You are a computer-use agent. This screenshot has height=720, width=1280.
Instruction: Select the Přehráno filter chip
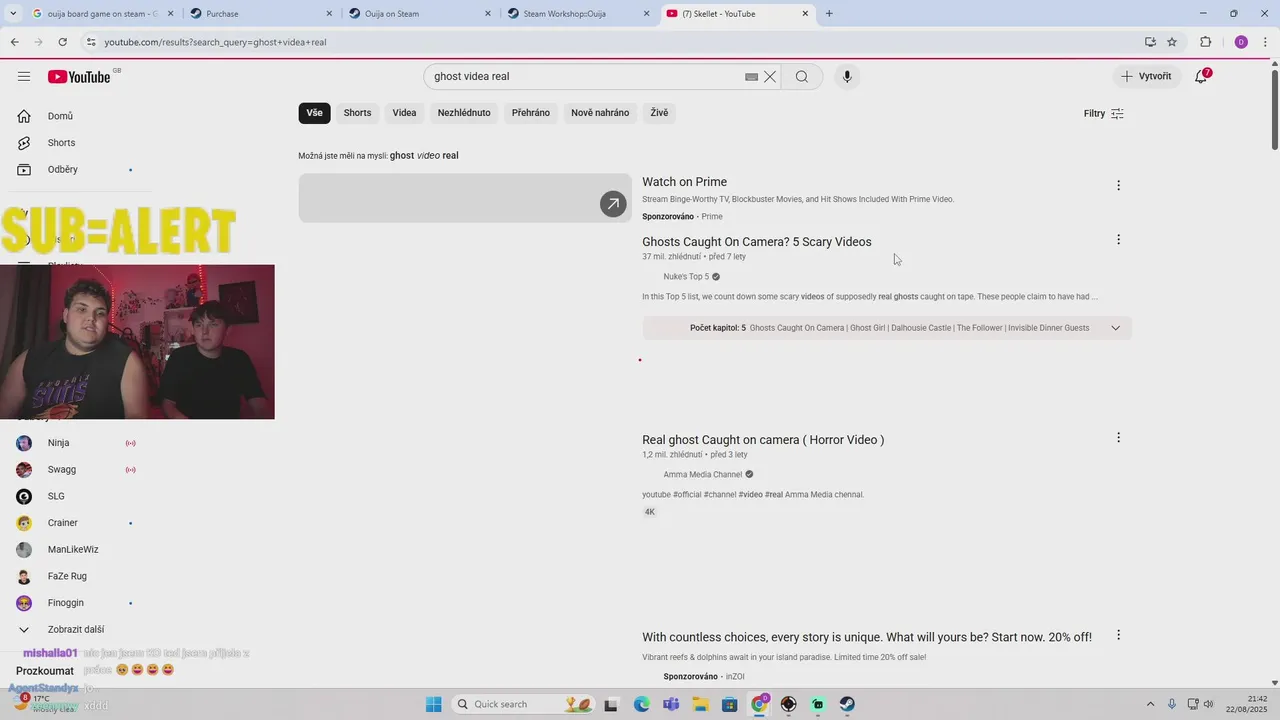click(531, 113)
